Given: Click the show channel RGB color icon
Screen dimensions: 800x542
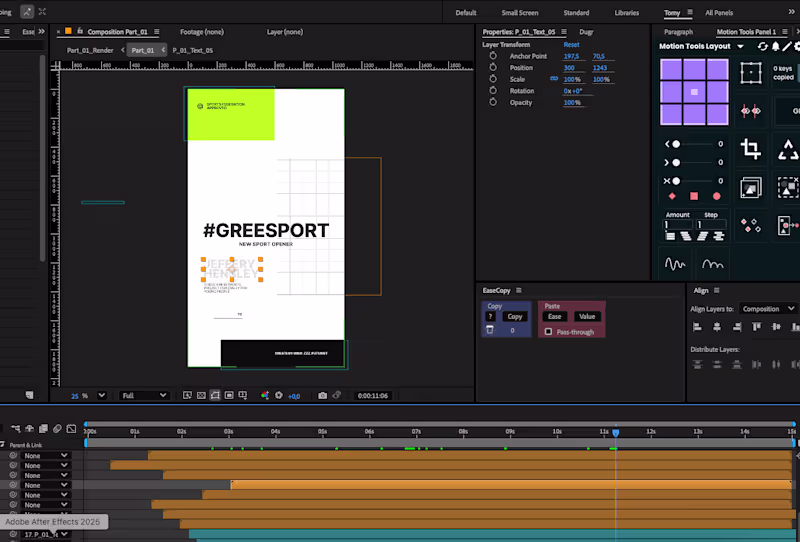Looking at the screenshot, I should (265, 396).
